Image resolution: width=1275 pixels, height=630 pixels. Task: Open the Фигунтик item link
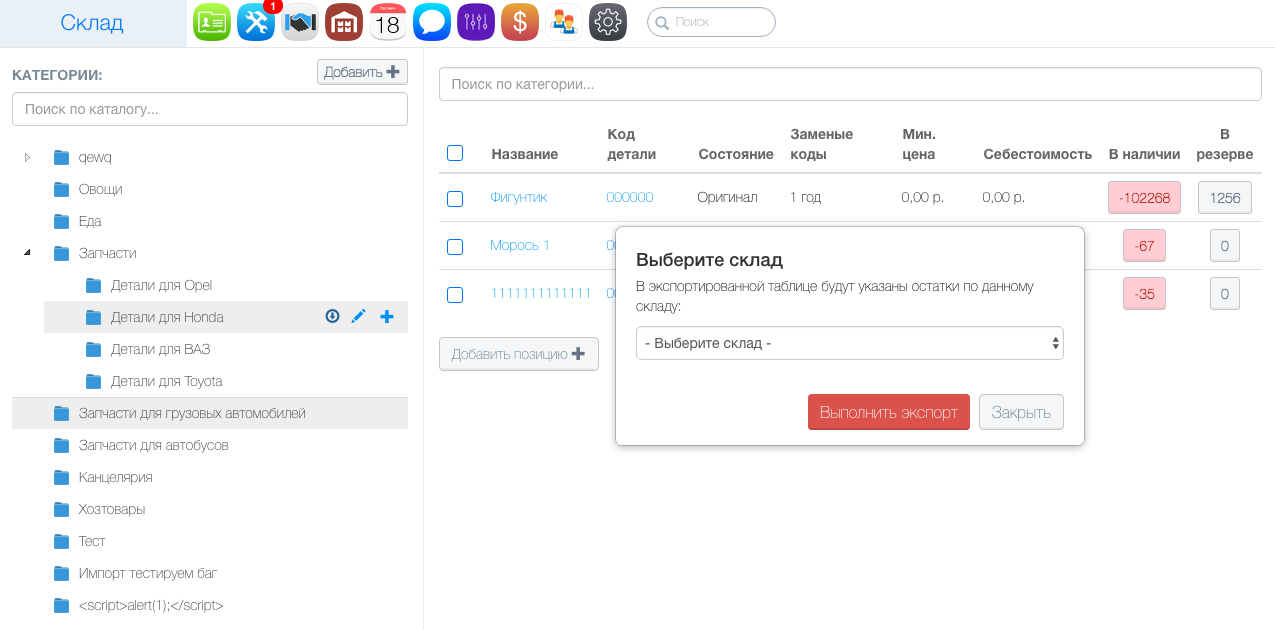pos(519,197)
